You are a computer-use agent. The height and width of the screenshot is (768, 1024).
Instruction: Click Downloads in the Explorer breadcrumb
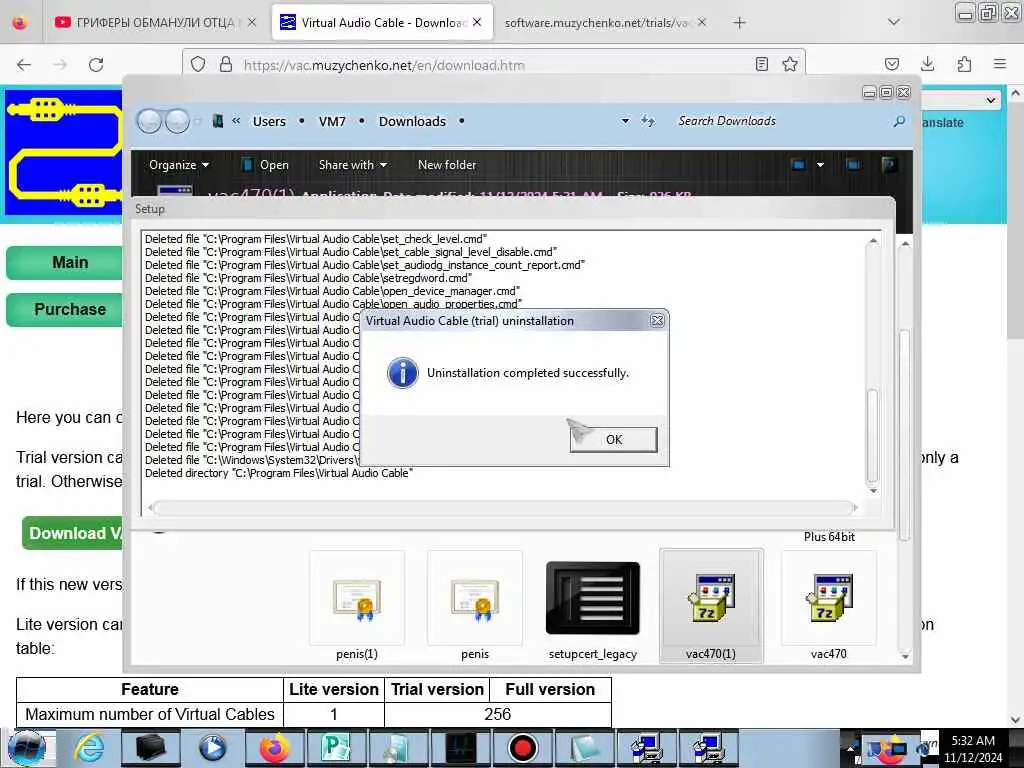coord(412,121)
